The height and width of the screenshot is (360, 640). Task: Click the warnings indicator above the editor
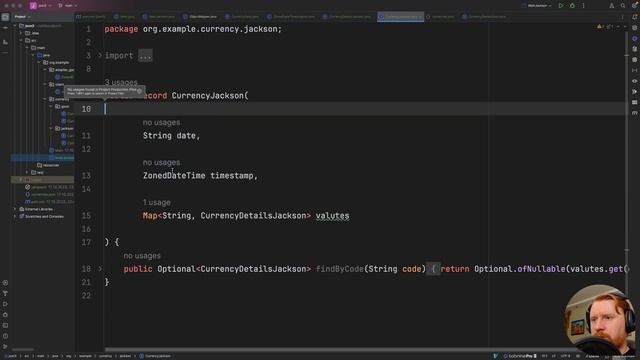tap(600, 27)
